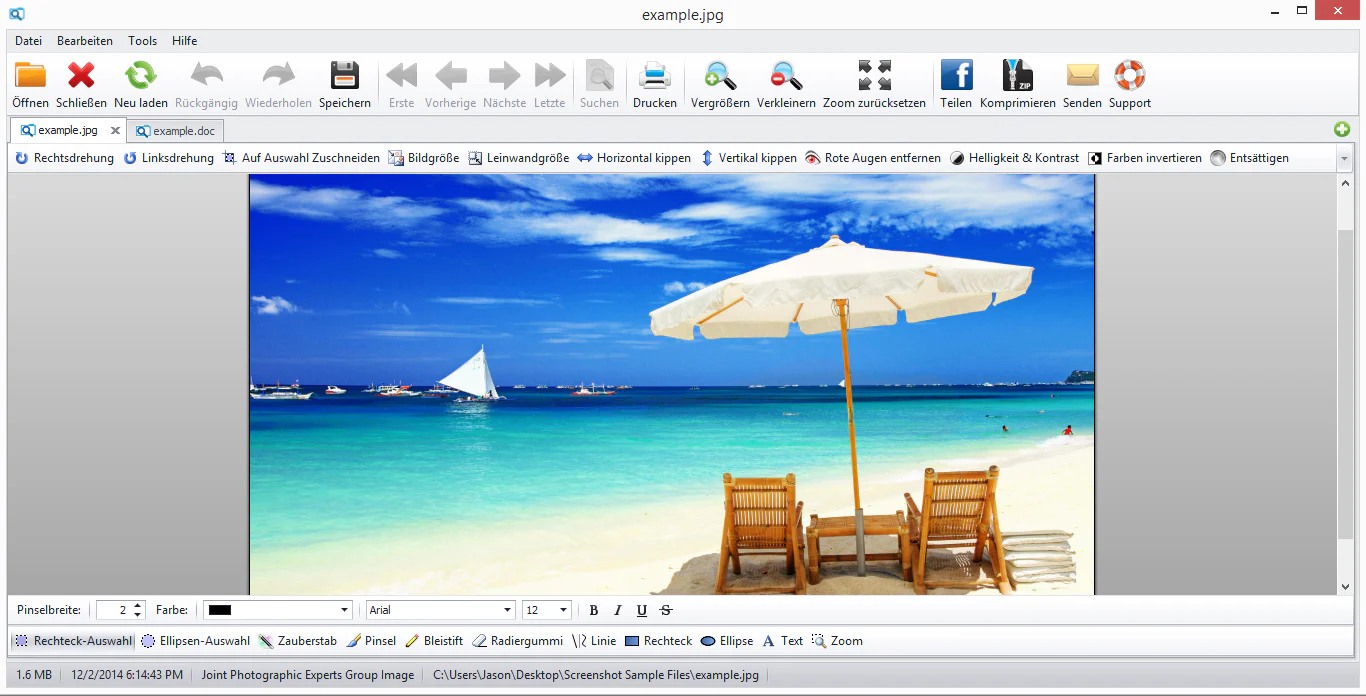Click the Speichern save button

345,84
